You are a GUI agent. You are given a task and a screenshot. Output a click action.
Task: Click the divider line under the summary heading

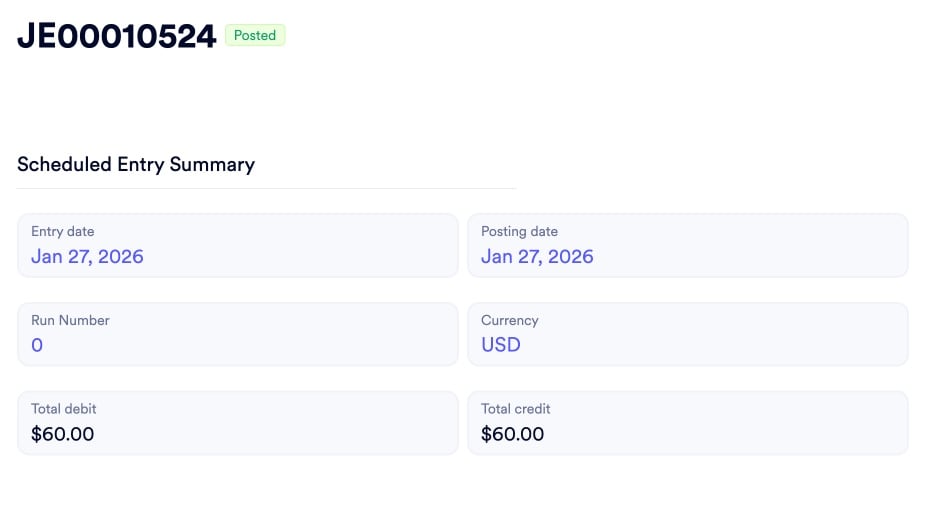click(266, 188)
